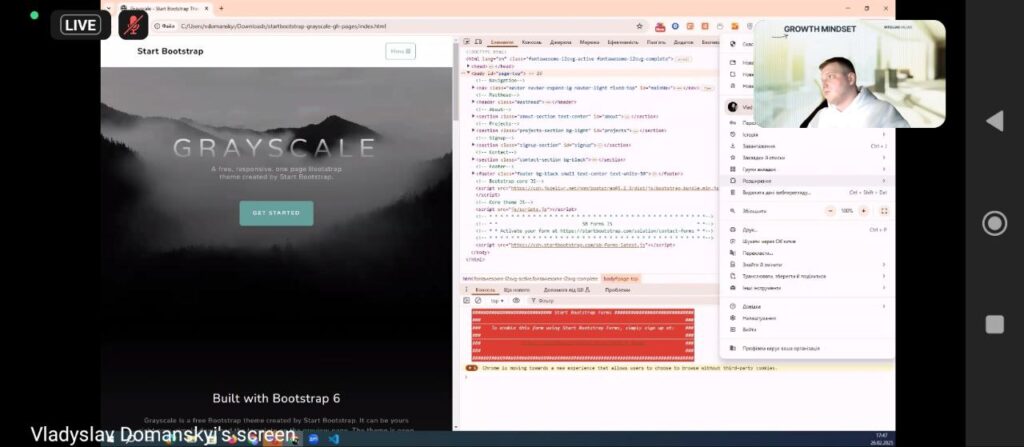Open the AI assistance drawer tab
This screenshot has width=1024, height=447.
(567, 290)
